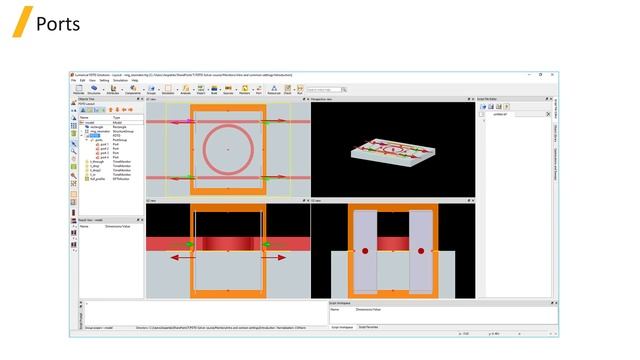The image size is (640, 360).
Task: Click the Import toolbar icon
Action: 201,89
